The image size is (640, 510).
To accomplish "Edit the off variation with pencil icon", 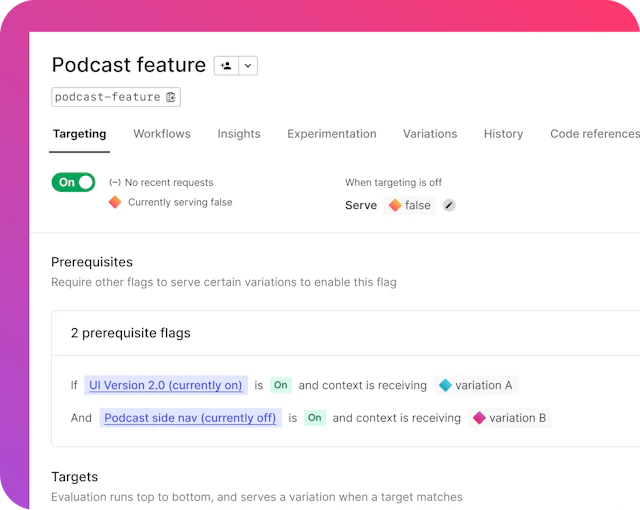I will [x=449, y=205].
